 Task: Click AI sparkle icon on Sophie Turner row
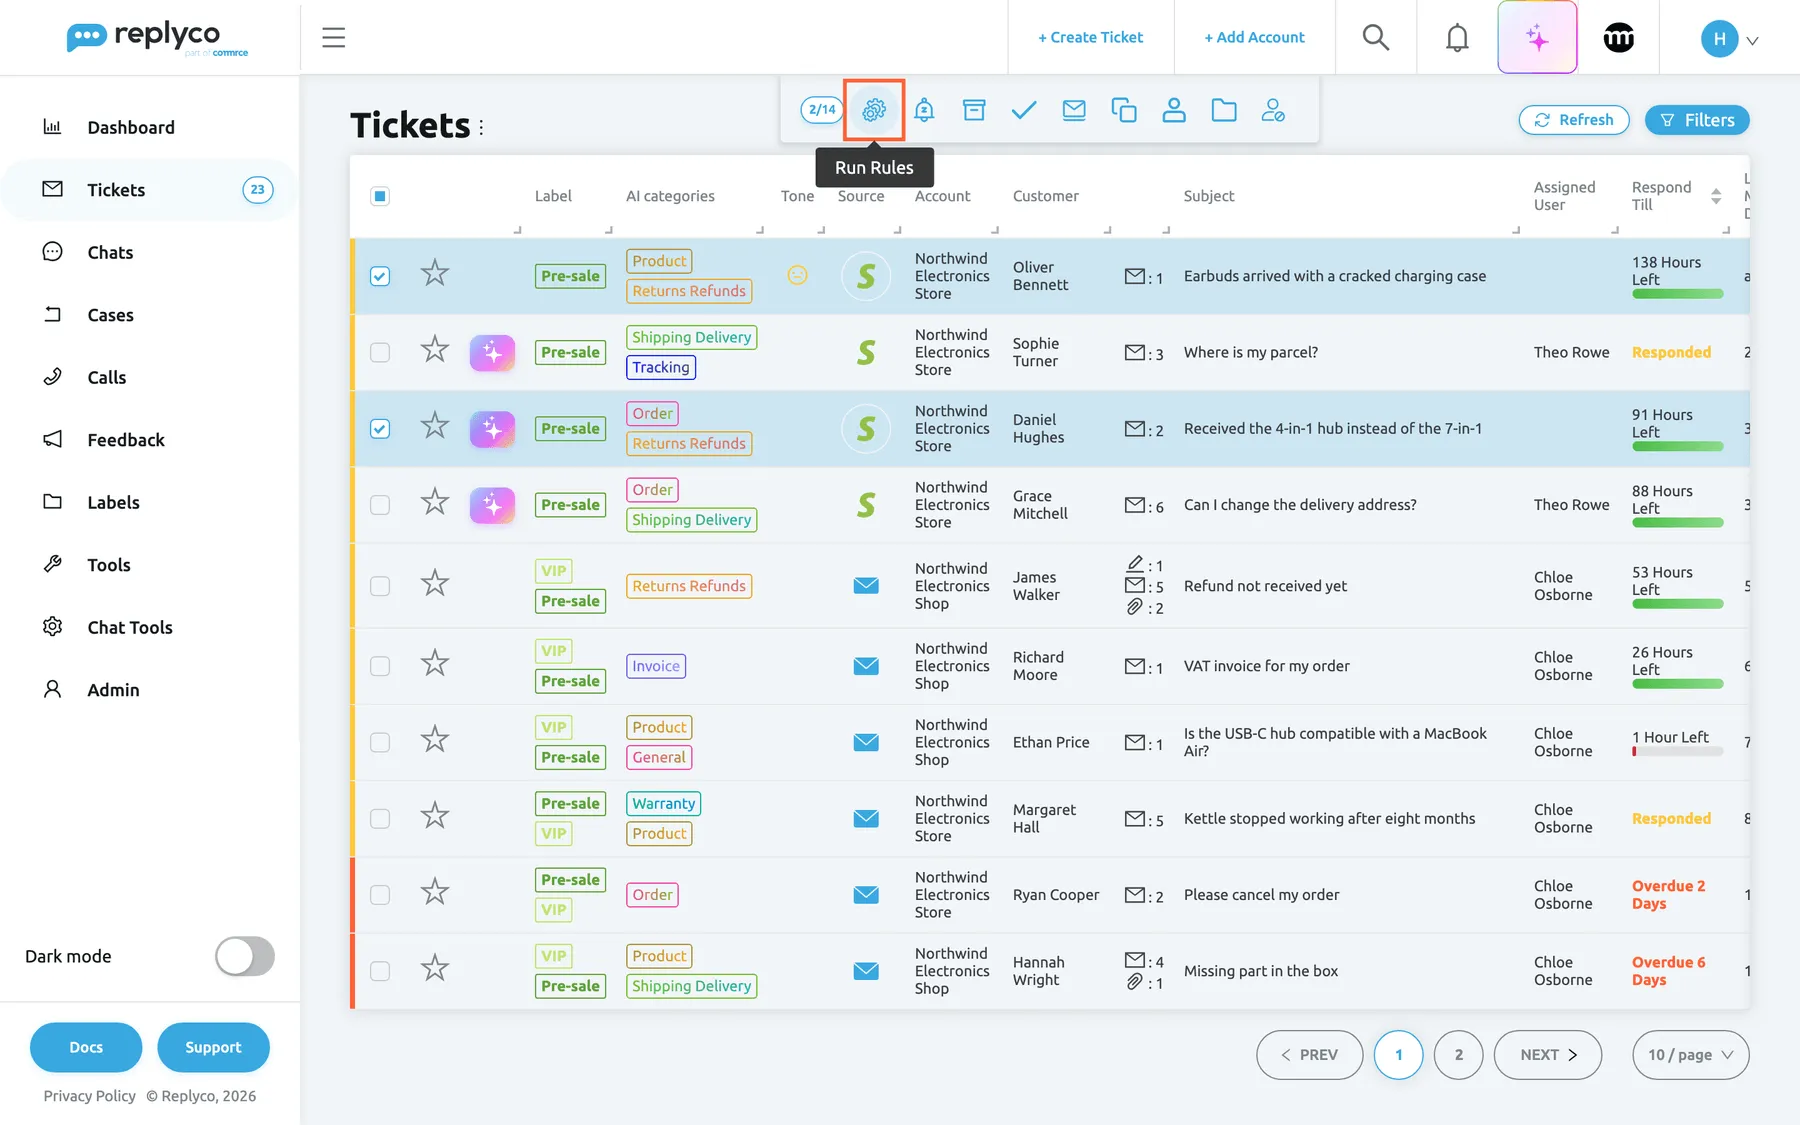(x=492, y=352)
